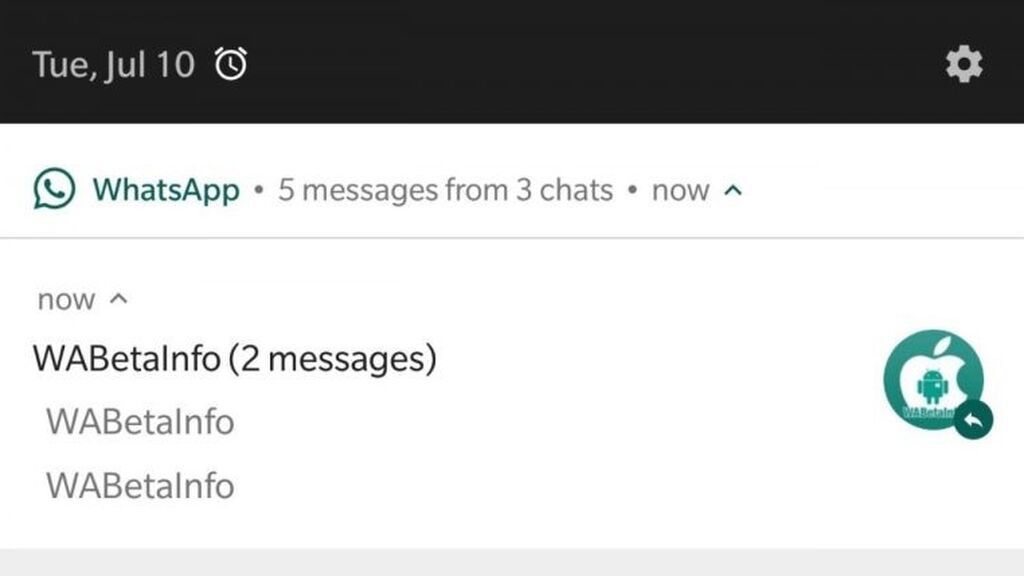Select the WhatsApp app name label
This screenshot has height=576, width=1024.
point(166,190)
